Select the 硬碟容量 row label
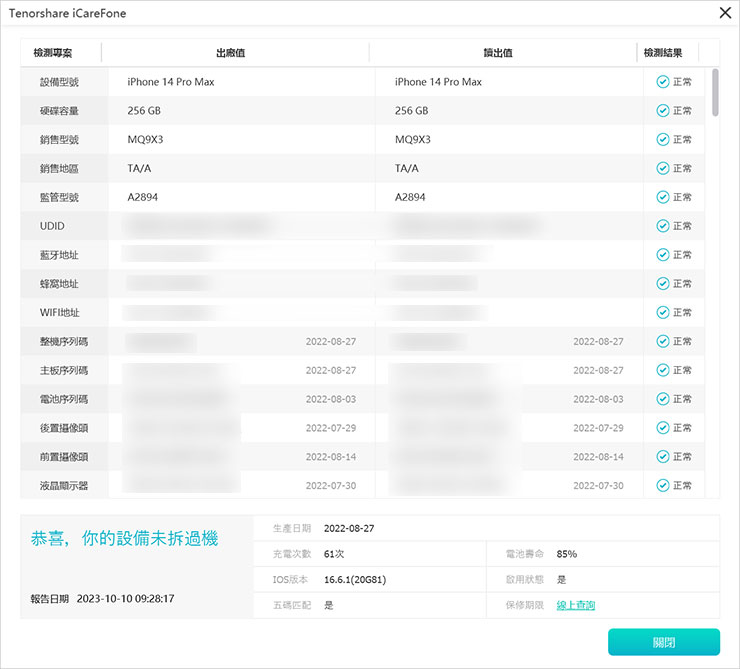The height and width of the screenshot is (669, 740). [59, 111]
